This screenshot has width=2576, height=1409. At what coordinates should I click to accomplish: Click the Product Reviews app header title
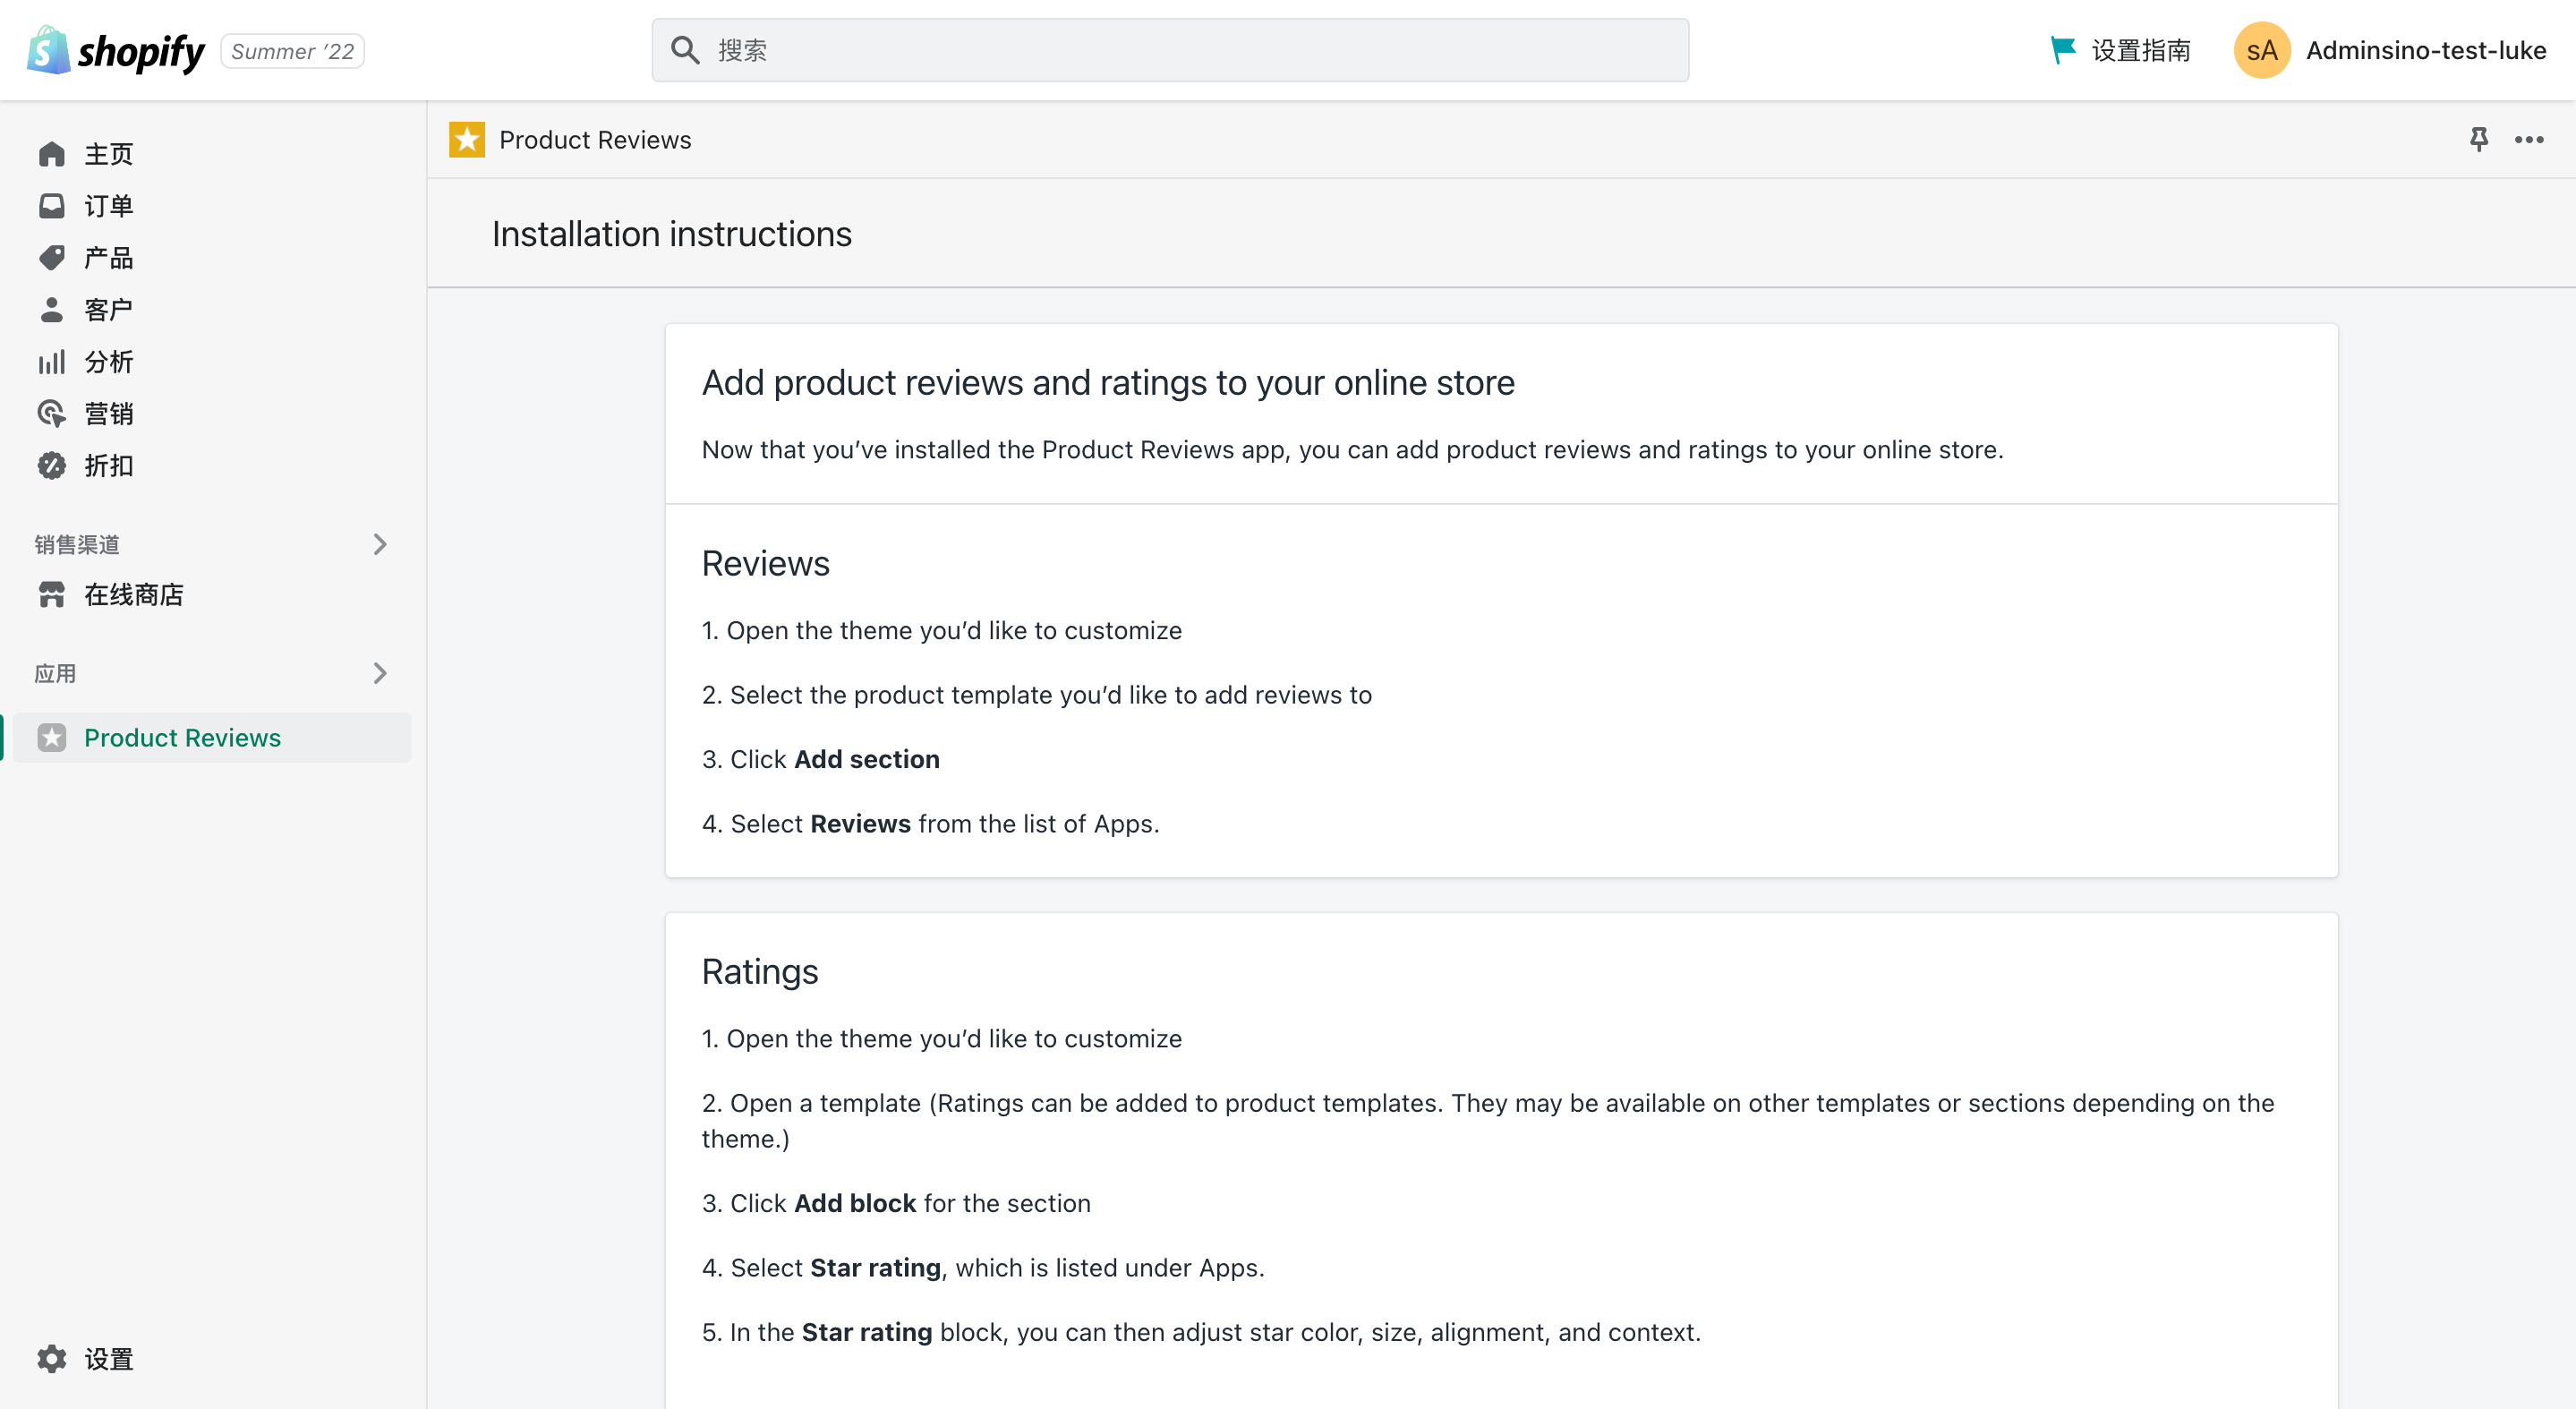click(x=595, y=140)
